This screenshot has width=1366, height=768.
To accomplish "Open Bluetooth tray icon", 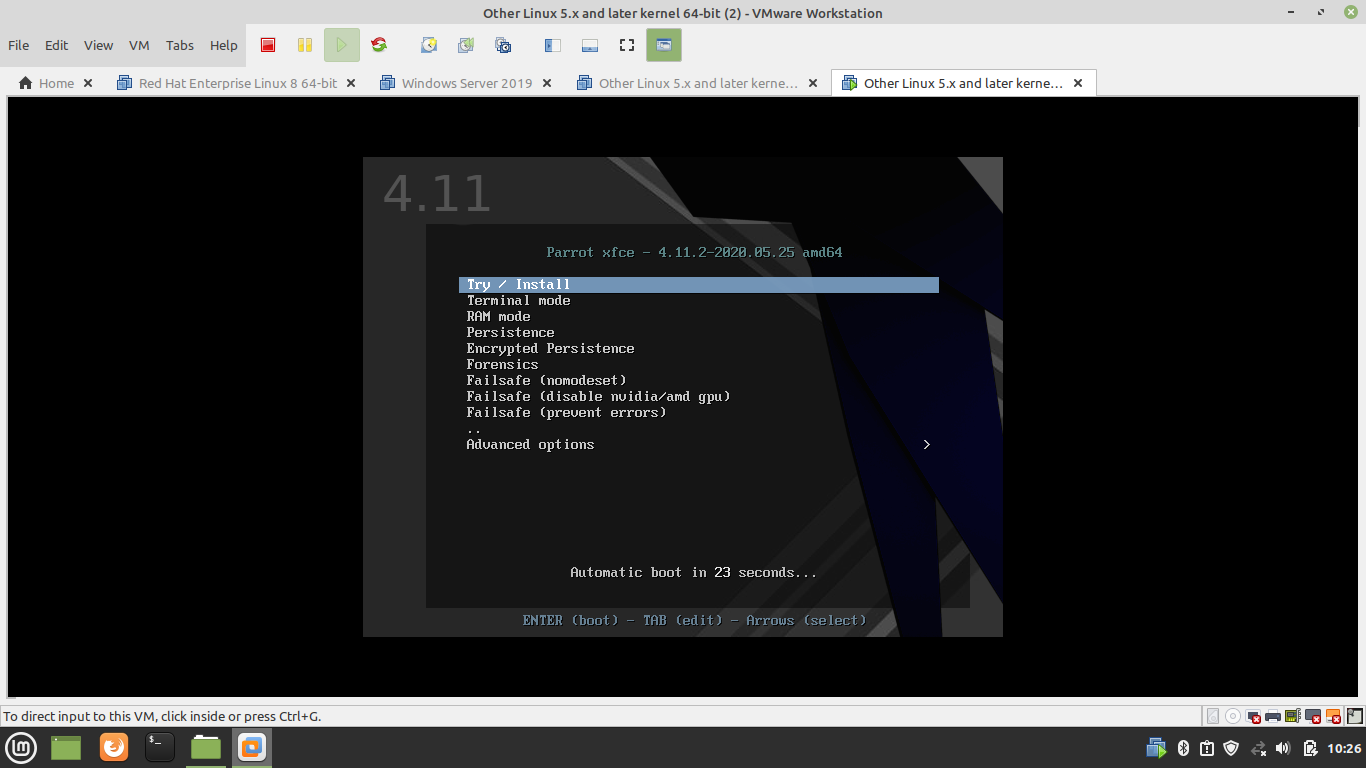I will pos(1182,748).
